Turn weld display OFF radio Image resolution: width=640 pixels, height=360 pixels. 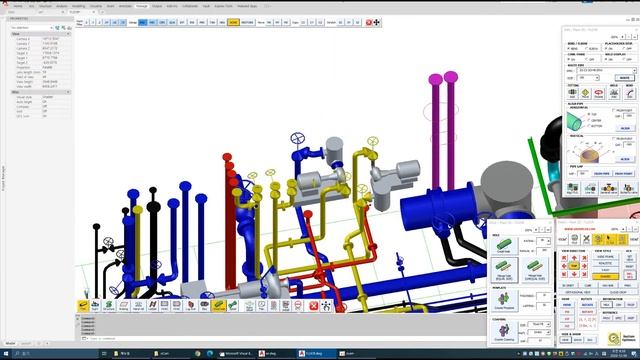pyautogui.click(x=624, y=59)
